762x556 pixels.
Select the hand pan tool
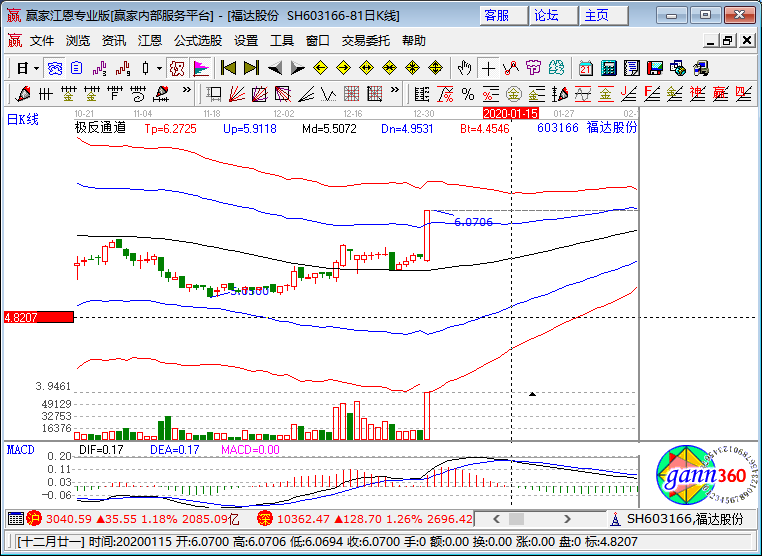(x=465, y=68)
